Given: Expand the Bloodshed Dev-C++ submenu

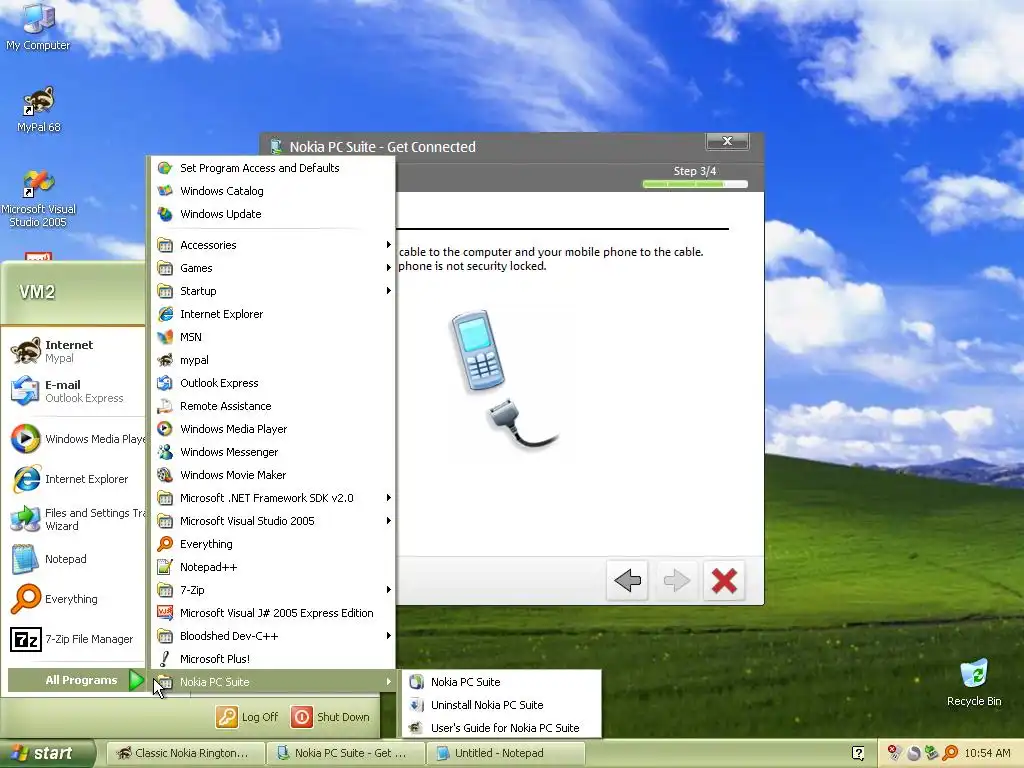Looking at the screenshot, I should (272, 635).
